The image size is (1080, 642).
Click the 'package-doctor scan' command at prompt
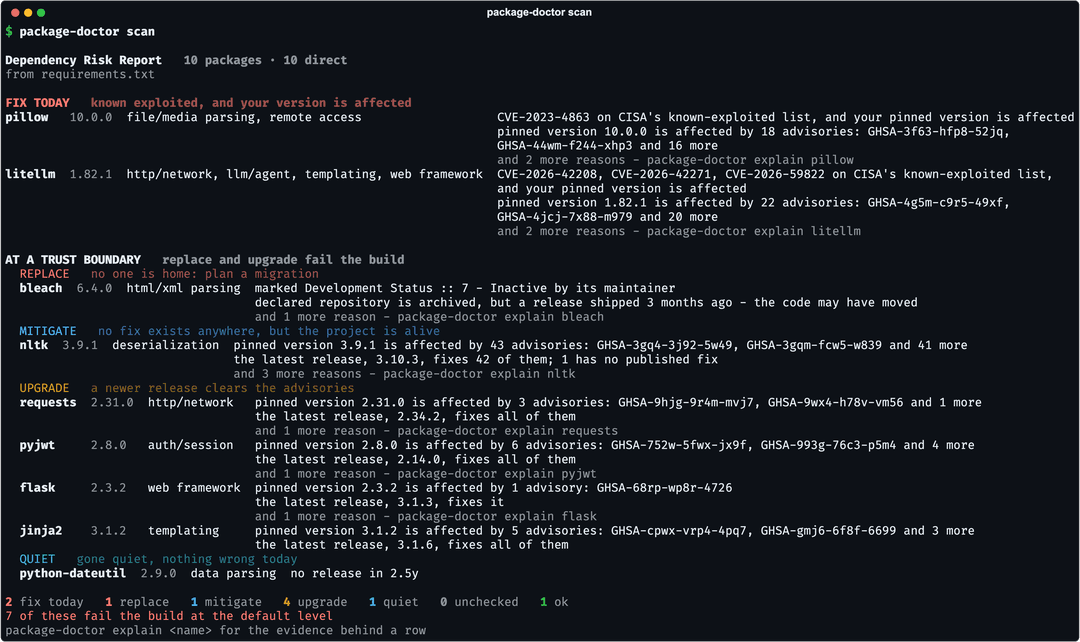(x=87, y=32)
